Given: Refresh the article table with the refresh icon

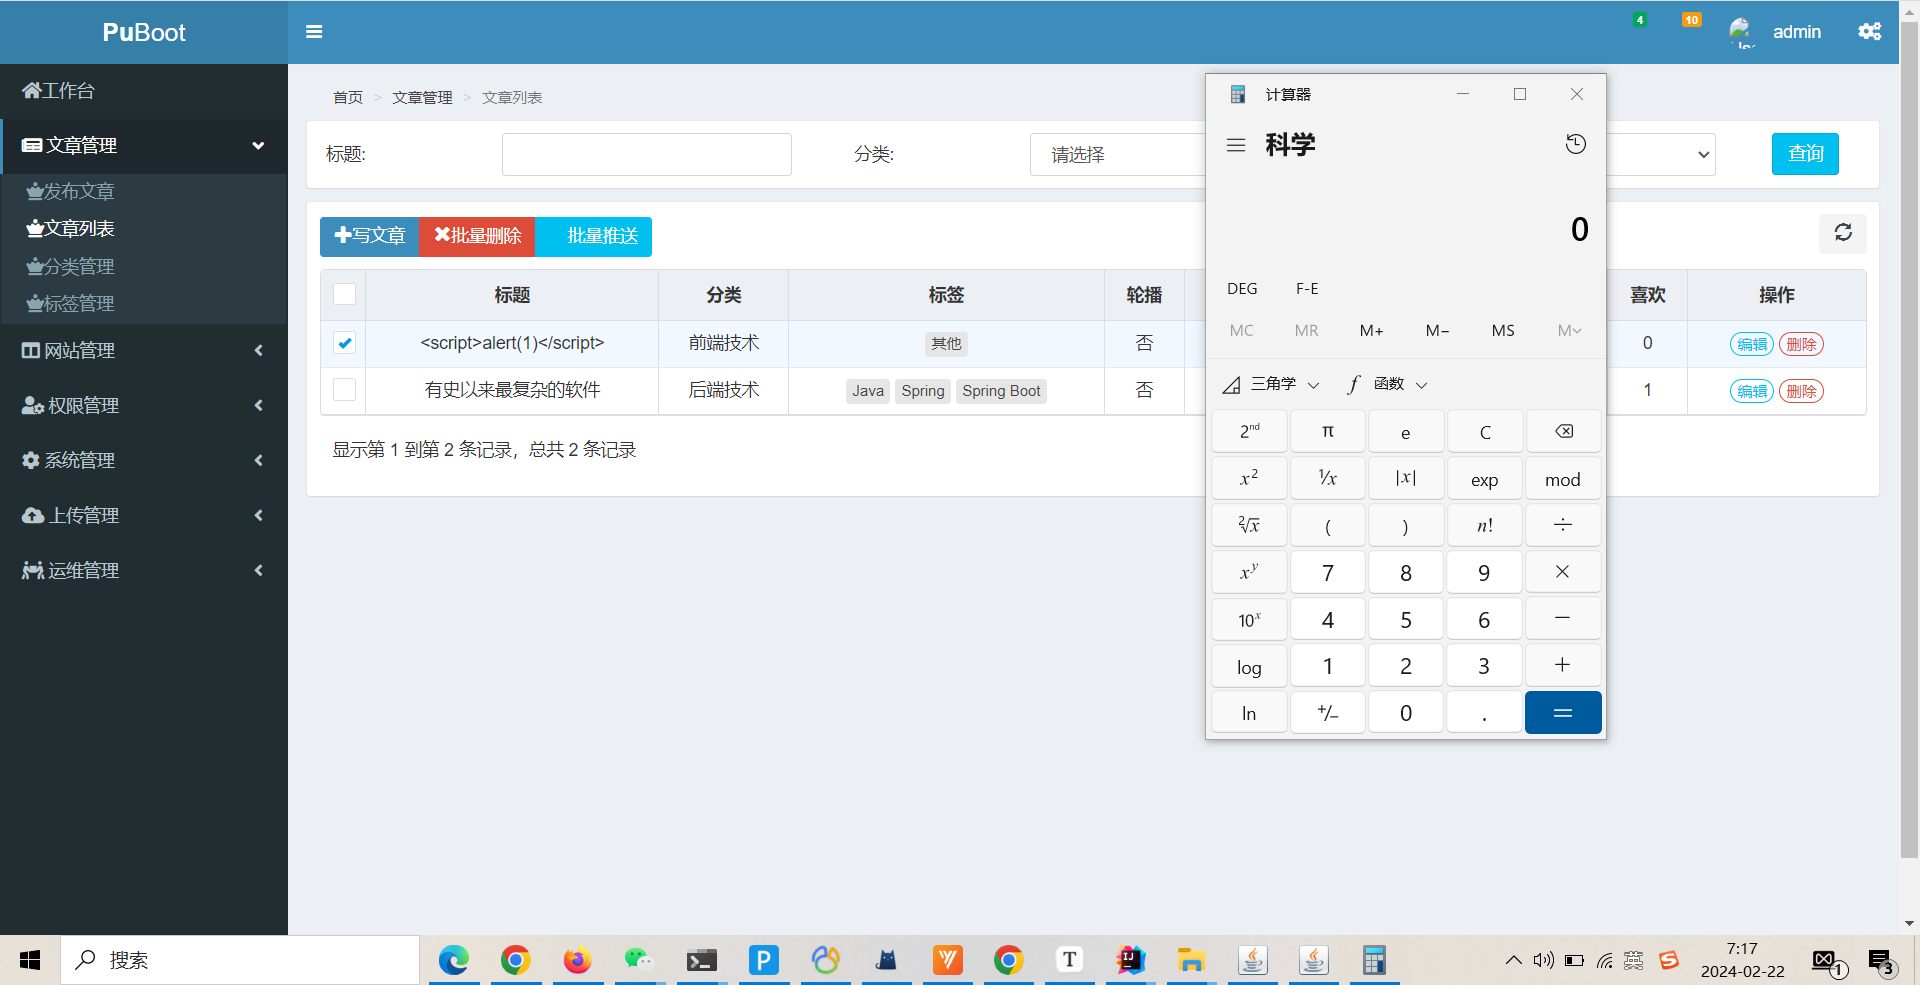Looking at the screenshot, I should 1842,233.
